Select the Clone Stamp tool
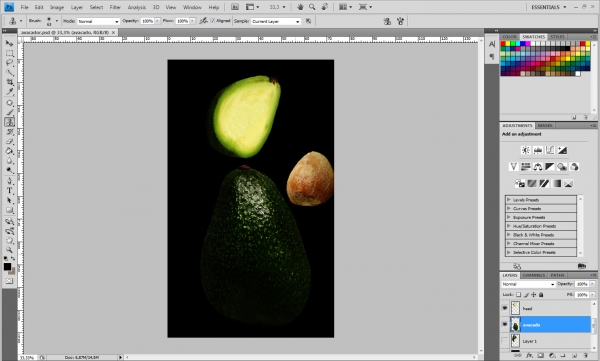This screenshot has height=361, width=600. 10,122
